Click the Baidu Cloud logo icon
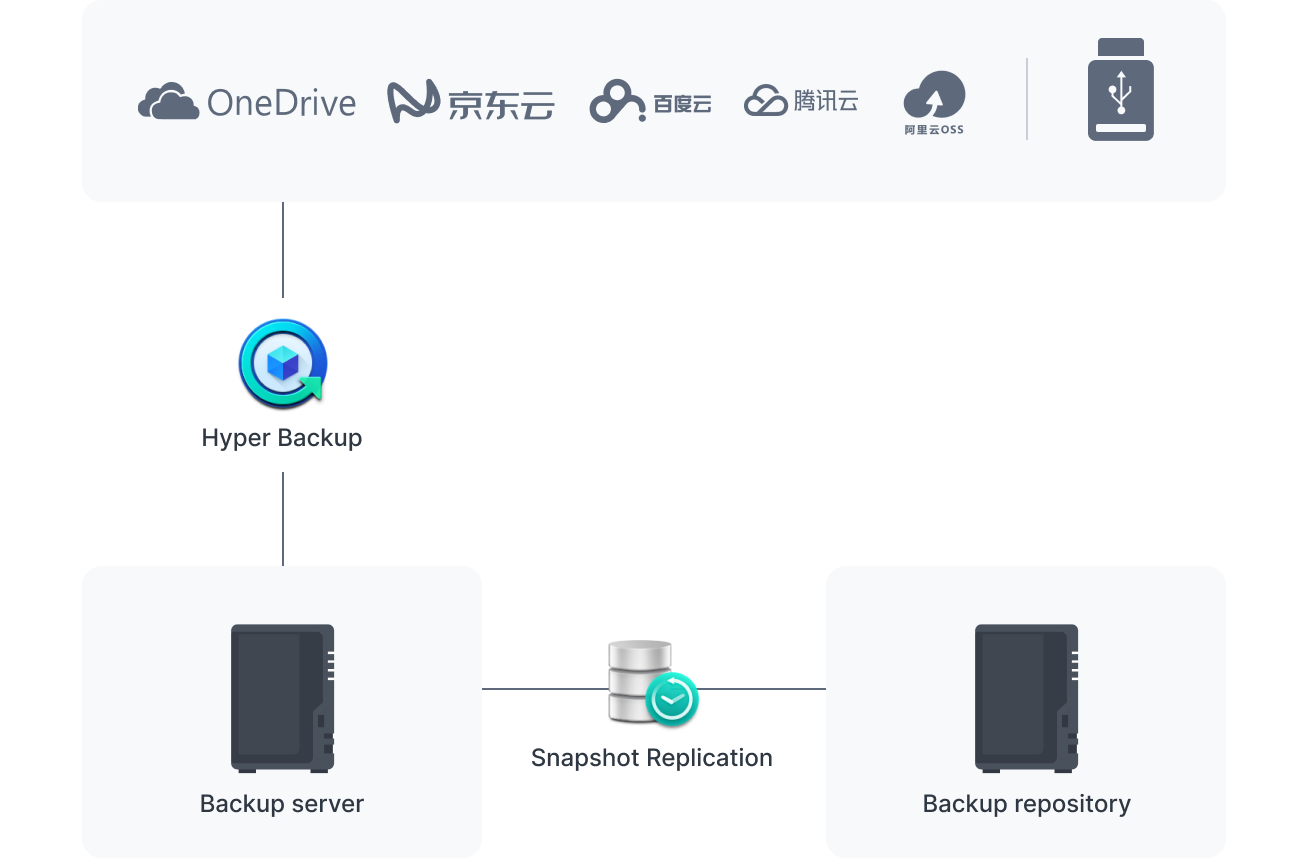Screen dimensions: 1306x858 pyautogui.click(x=617, y=102)
